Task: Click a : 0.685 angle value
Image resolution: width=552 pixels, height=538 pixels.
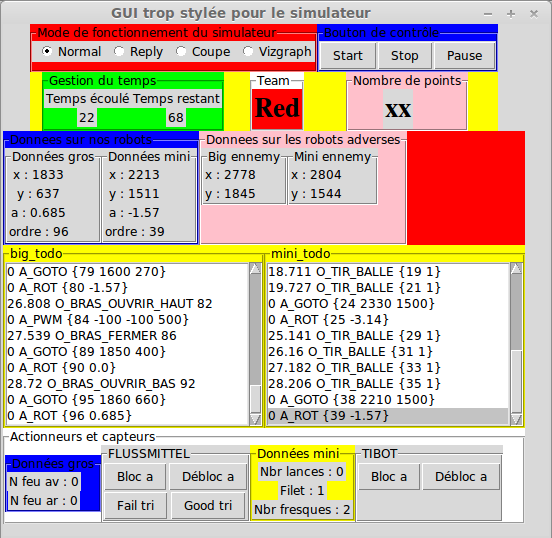Action: [38, 213]
